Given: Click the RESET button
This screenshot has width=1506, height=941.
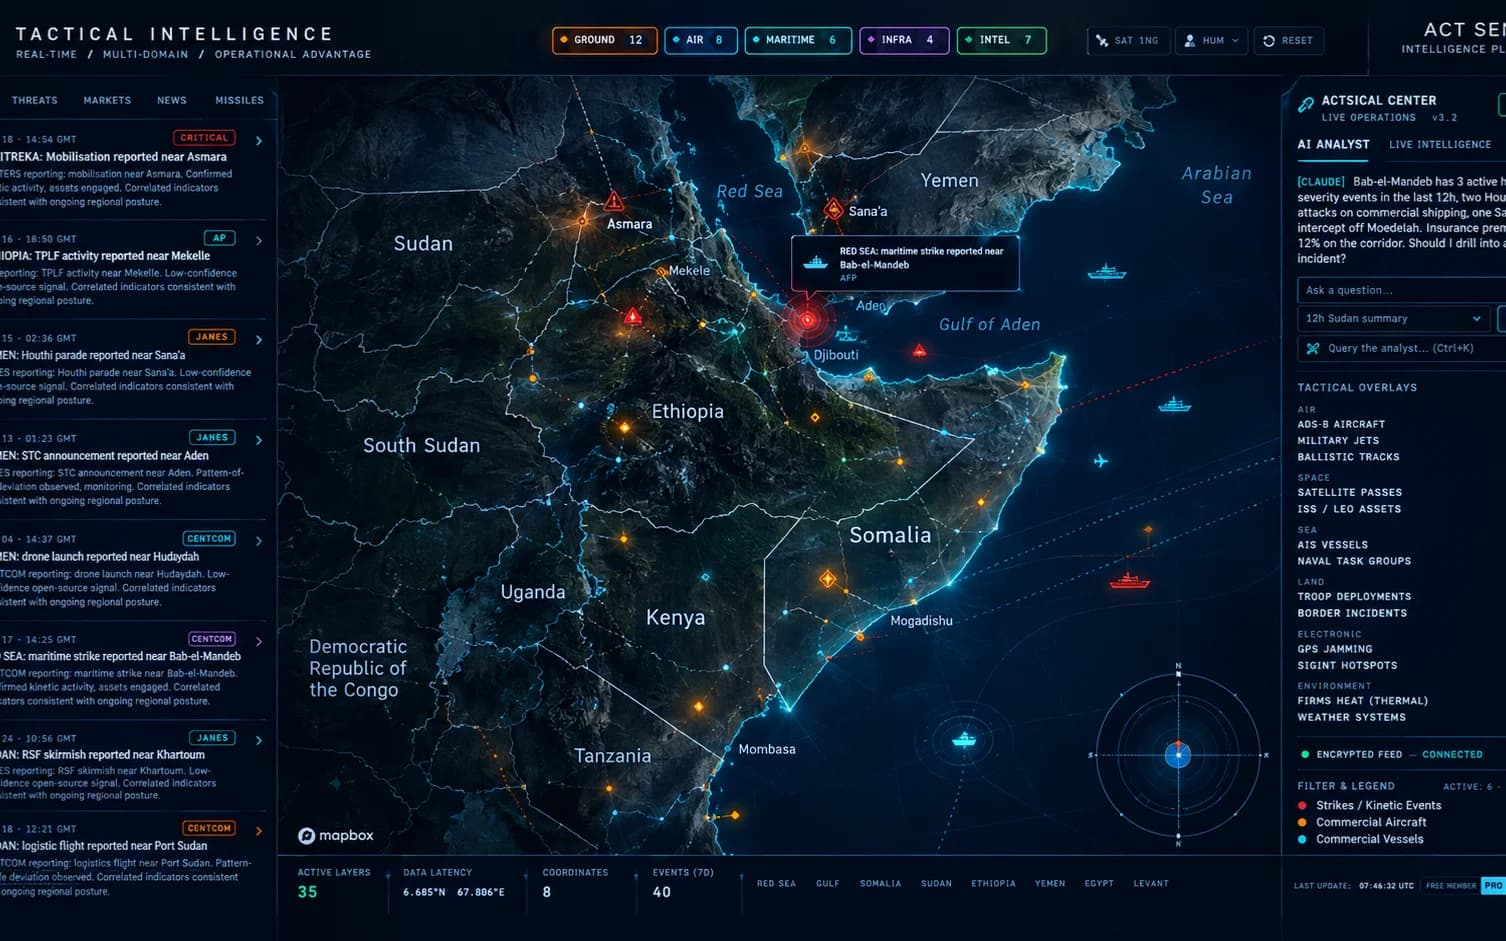Looking at the screenshot, I should [x=1288, y=40].
